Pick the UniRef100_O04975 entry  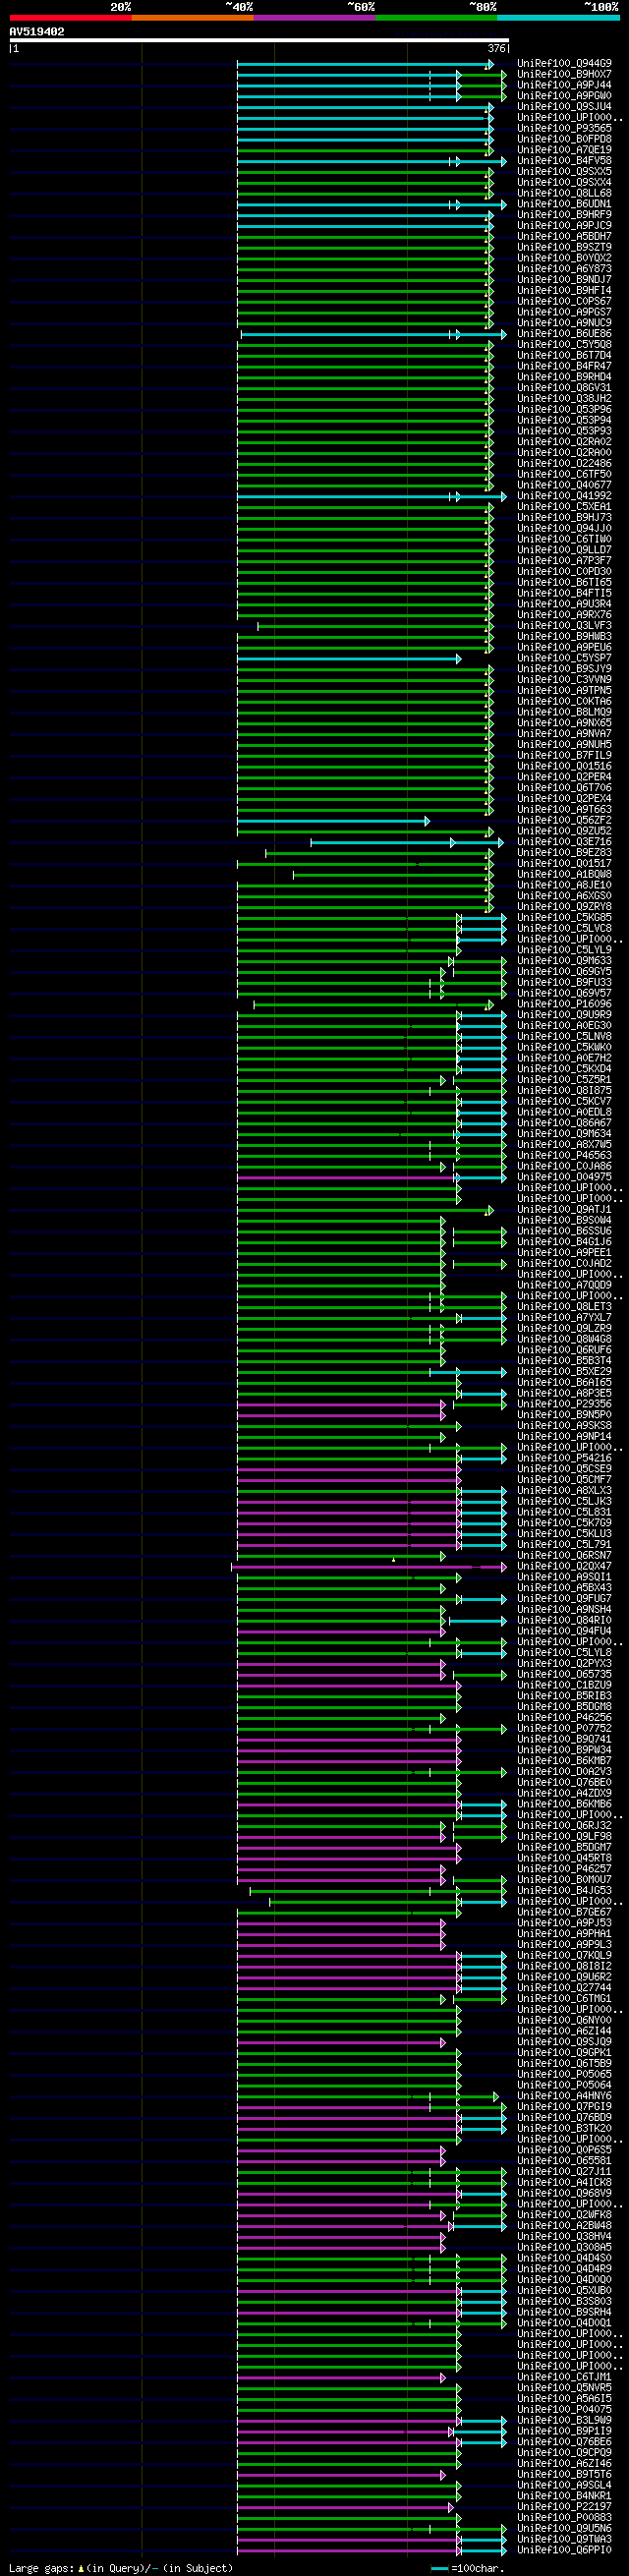coord(564,1177)
